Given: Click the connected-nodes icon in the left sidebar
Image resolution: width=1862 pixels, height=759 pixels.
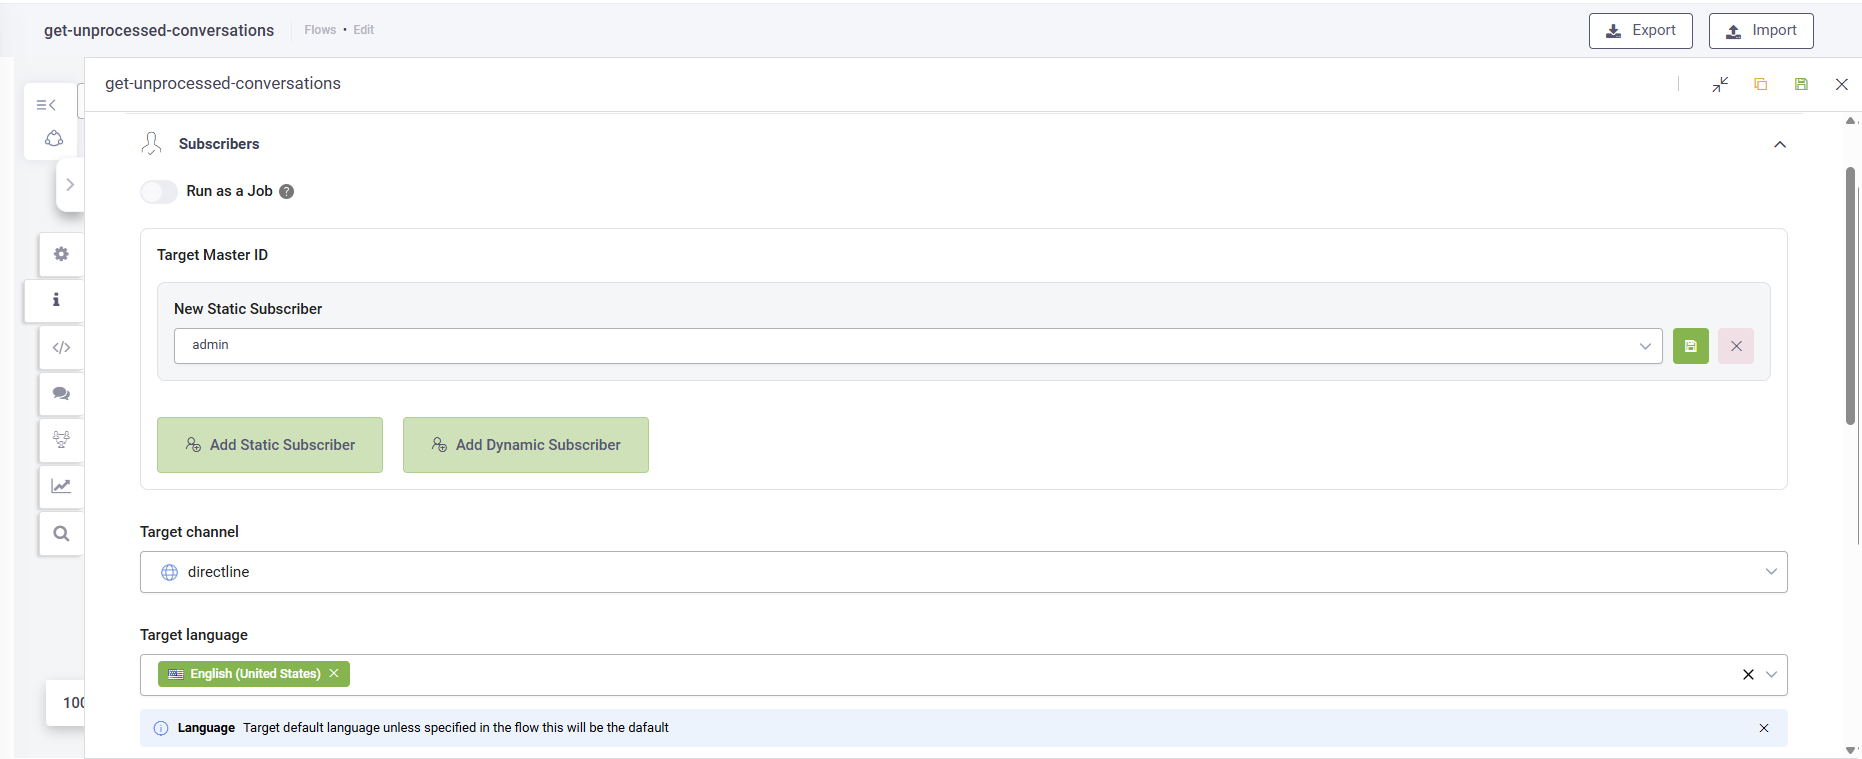Looking at the screenshot, I should coord(54,138).
